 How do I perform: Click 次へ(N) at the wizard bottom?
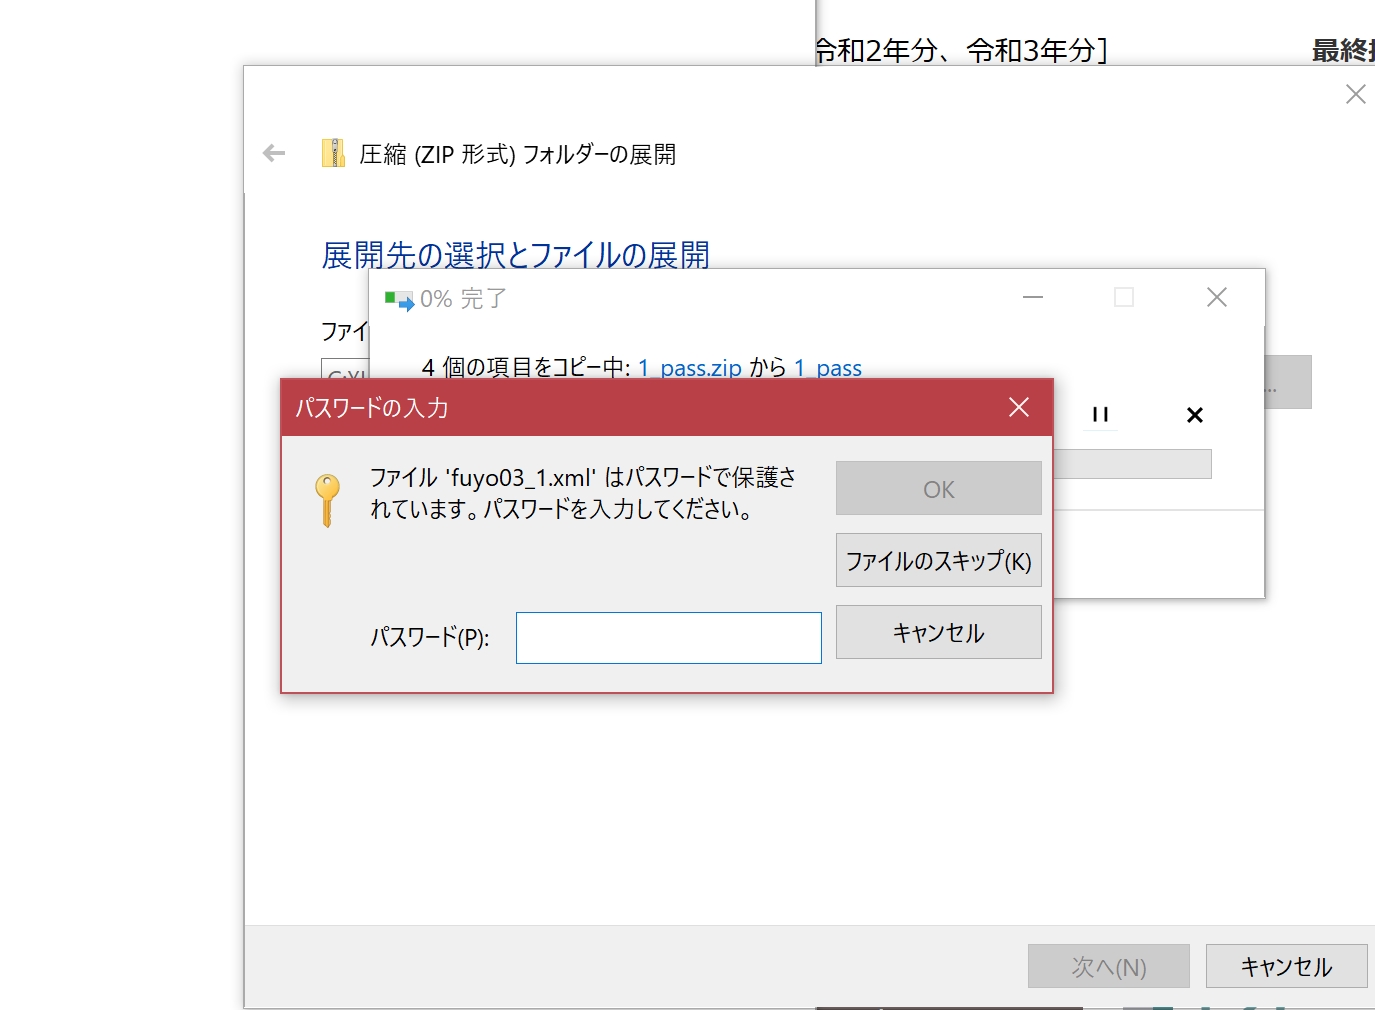1108,967
